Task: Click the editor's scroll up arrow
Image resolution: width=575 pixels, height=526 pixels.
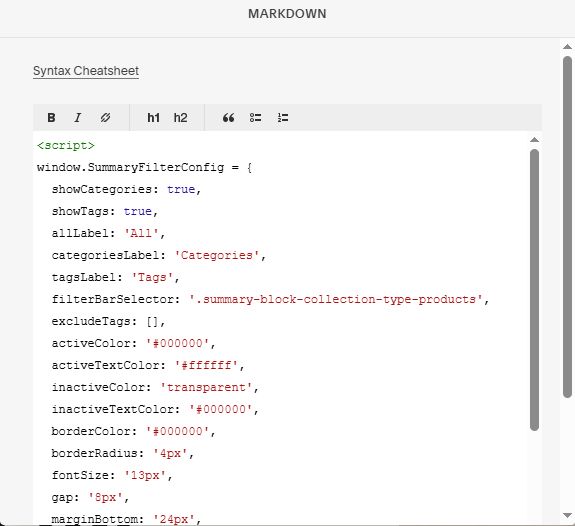Action: tap(534, 140)
